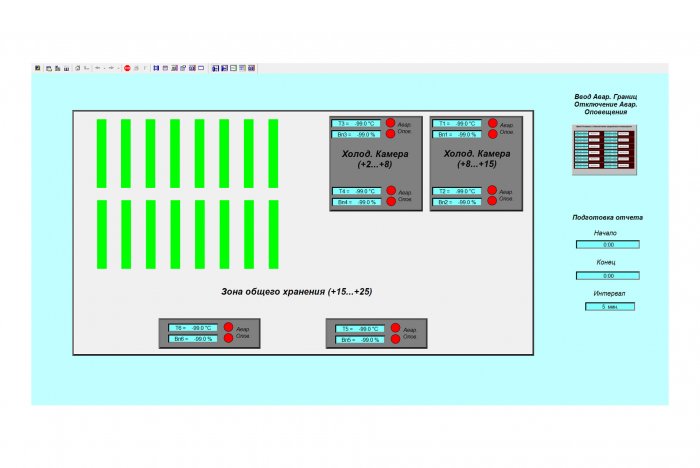Click the back arrow toolbar icon
700x468 pixels.
pos(97,68)
